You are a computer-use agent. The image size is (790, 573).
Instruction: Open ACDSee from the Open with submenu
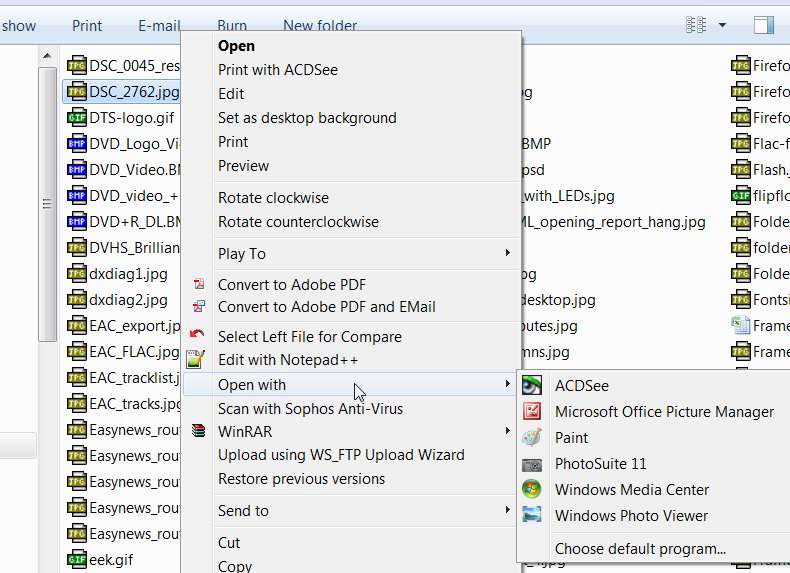click(x=581, y=386)
